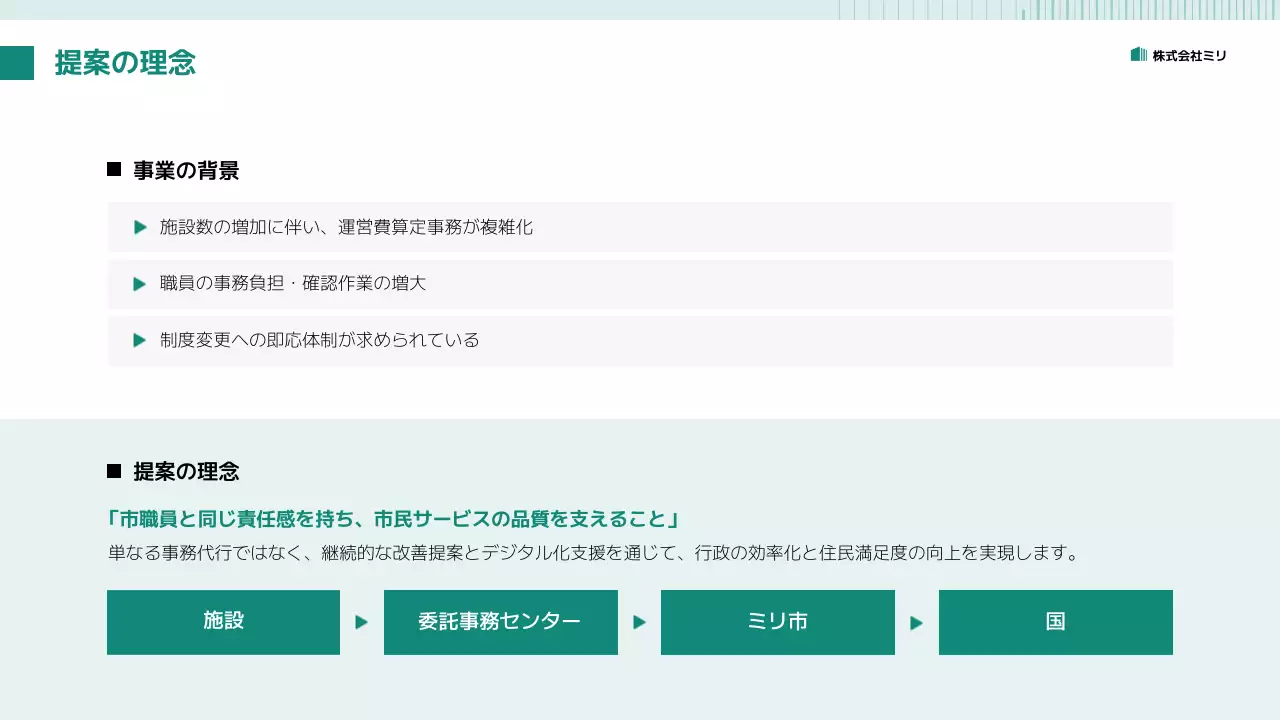Toggle the 施設数の増加 background item row
The height and width of the screenshot is (720, 1280).
pyautogui.click(x=640, y=227)
